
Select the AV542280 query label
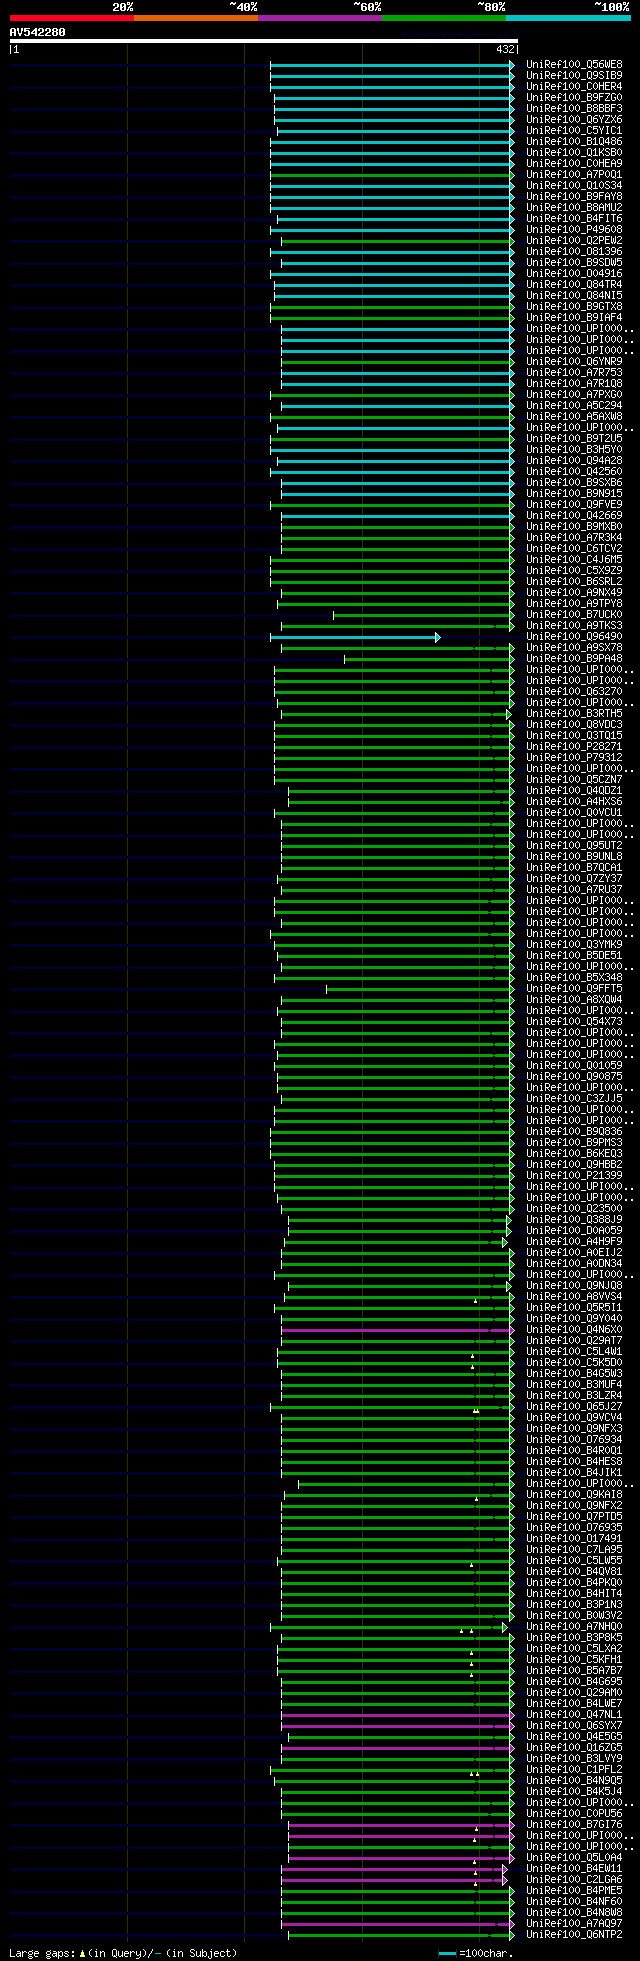pos(38,32)
